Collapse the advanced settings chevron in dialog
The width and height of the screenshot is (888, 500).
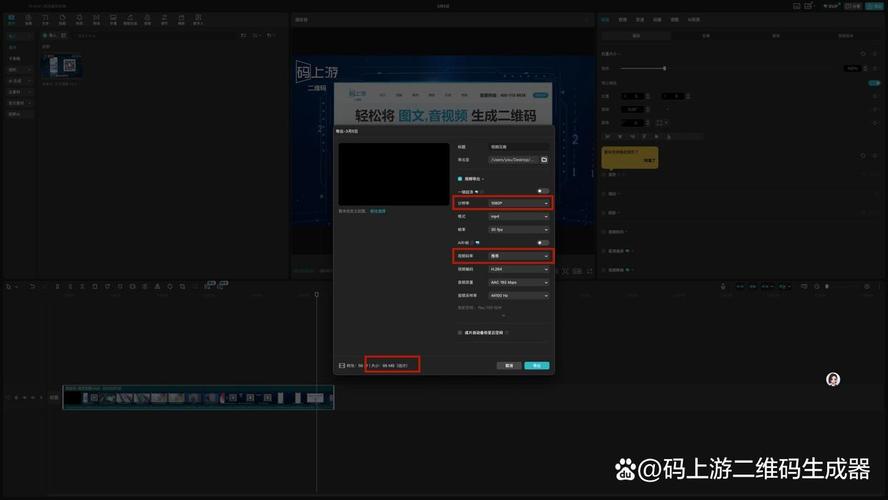(503, 315)
